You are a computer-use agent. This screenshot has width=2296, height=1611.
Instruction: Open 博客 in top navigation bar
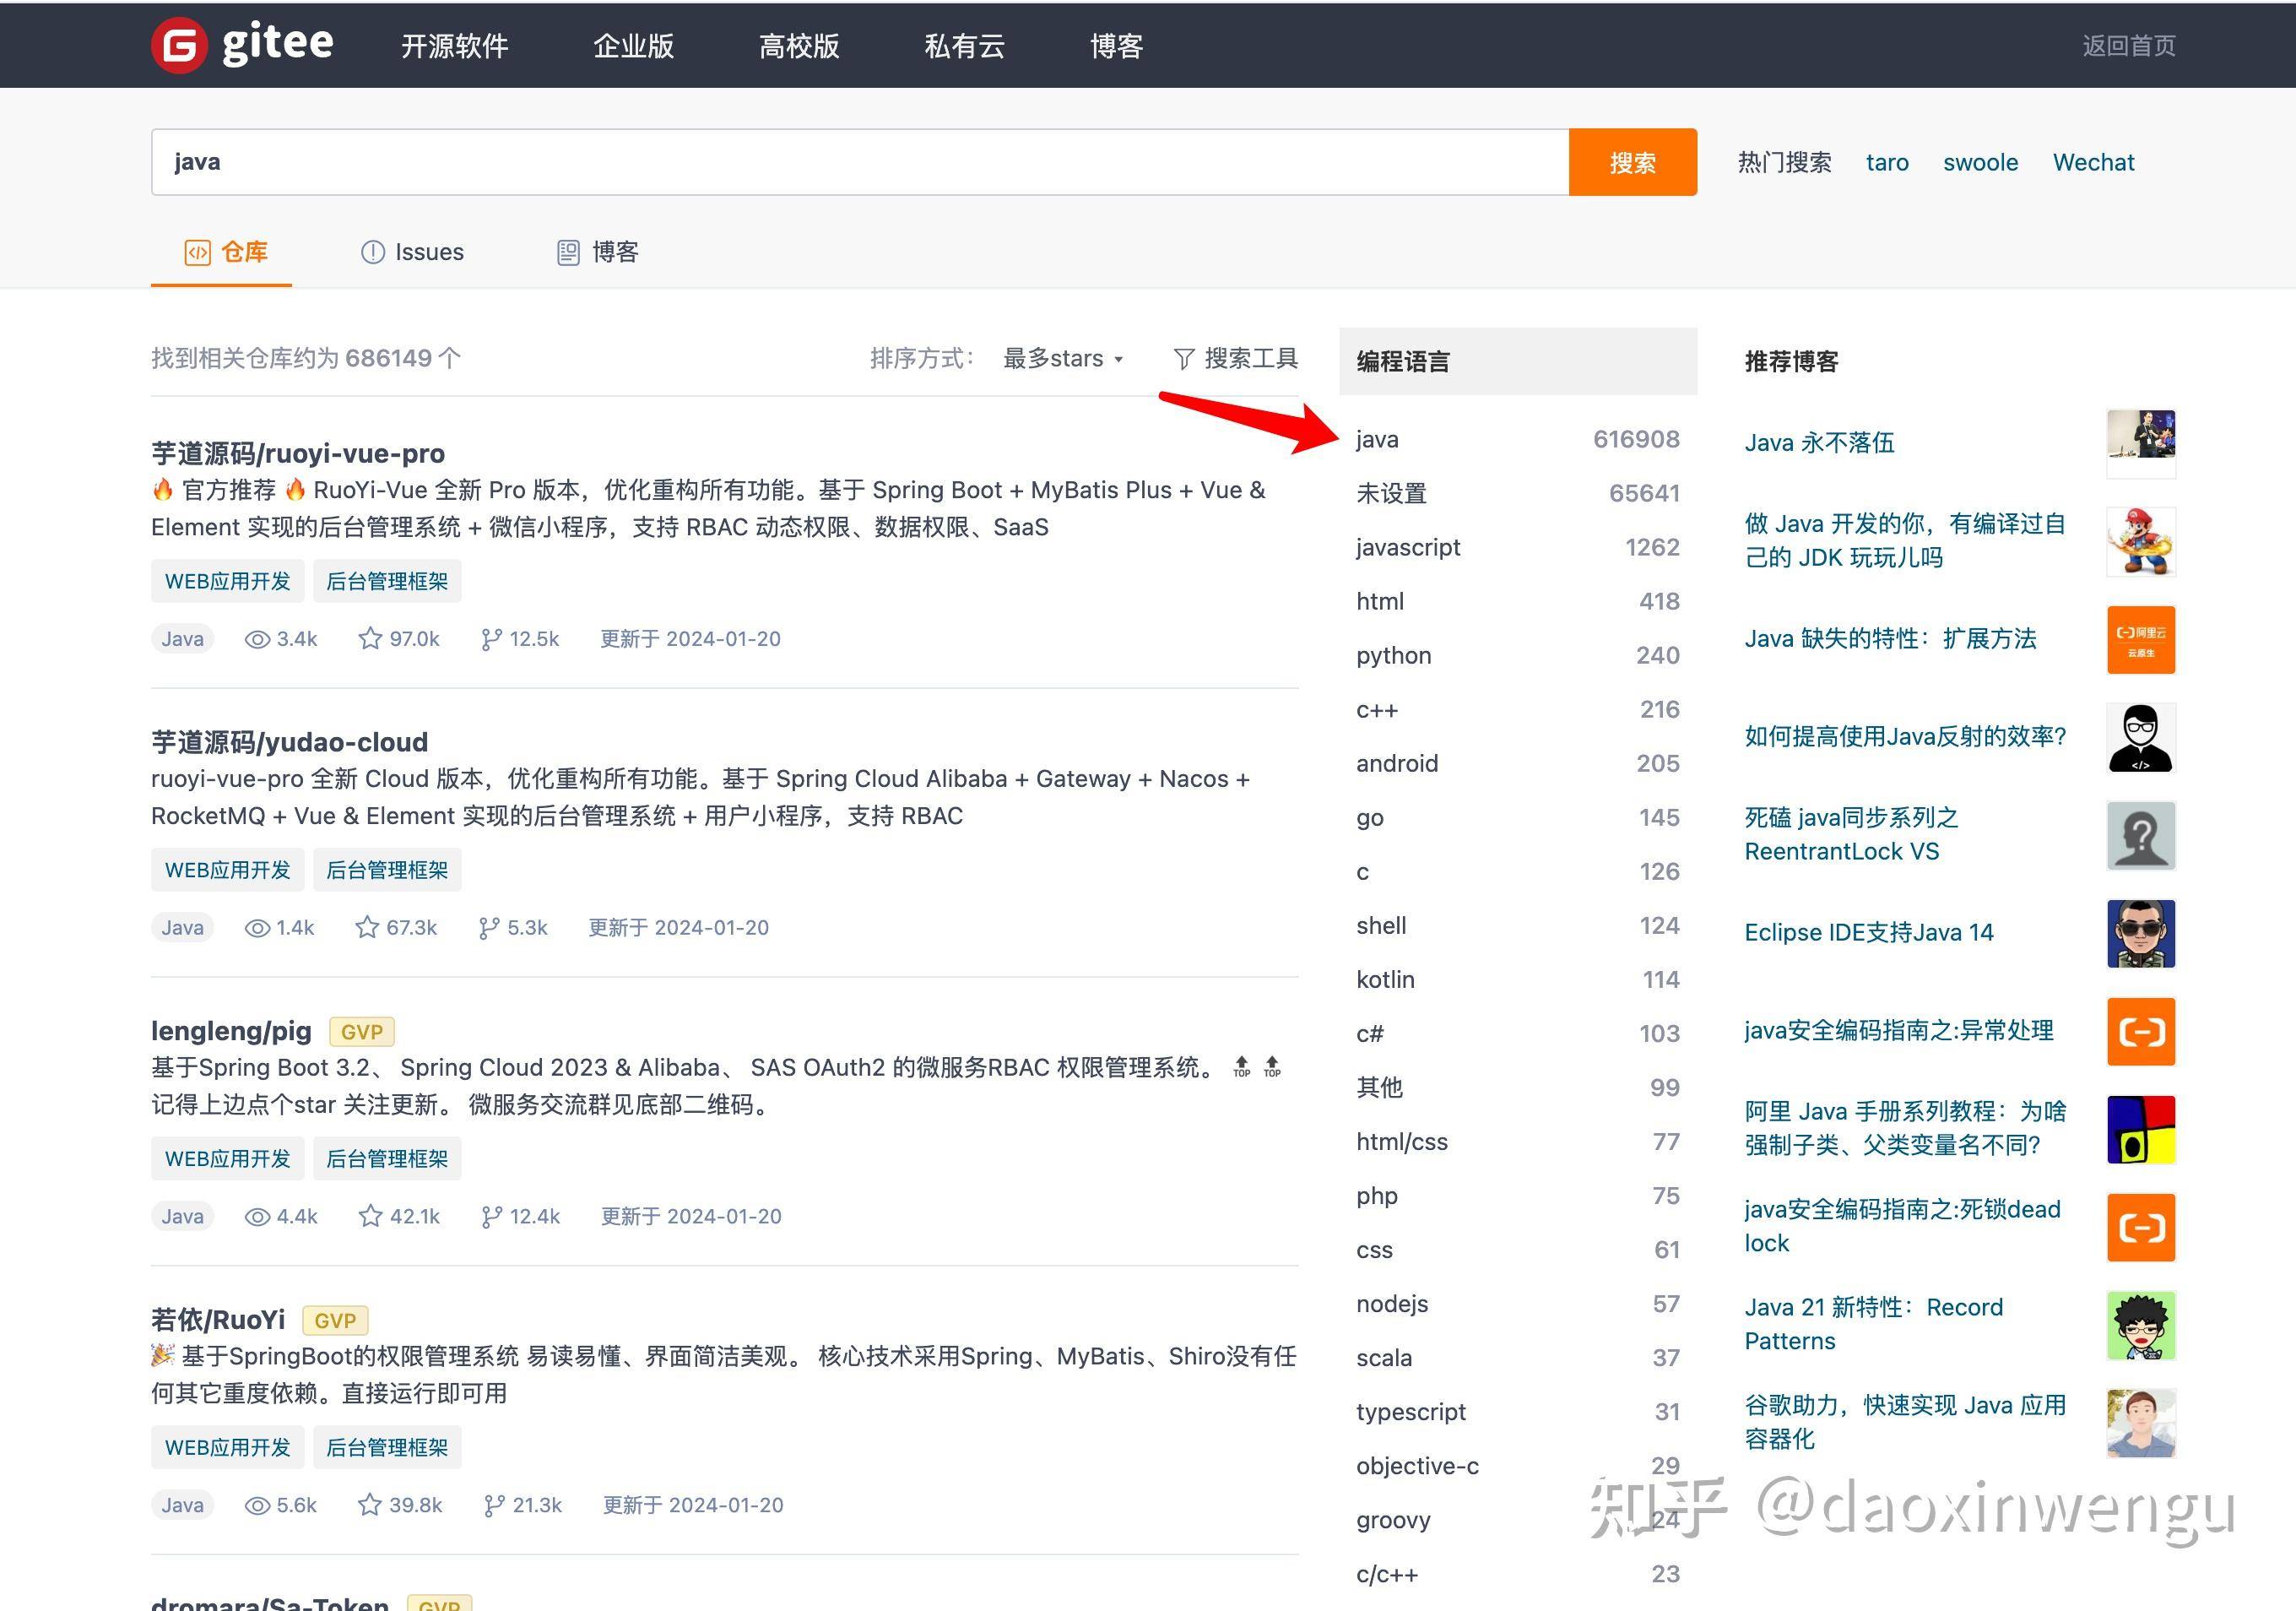(x=1116, y=46)
